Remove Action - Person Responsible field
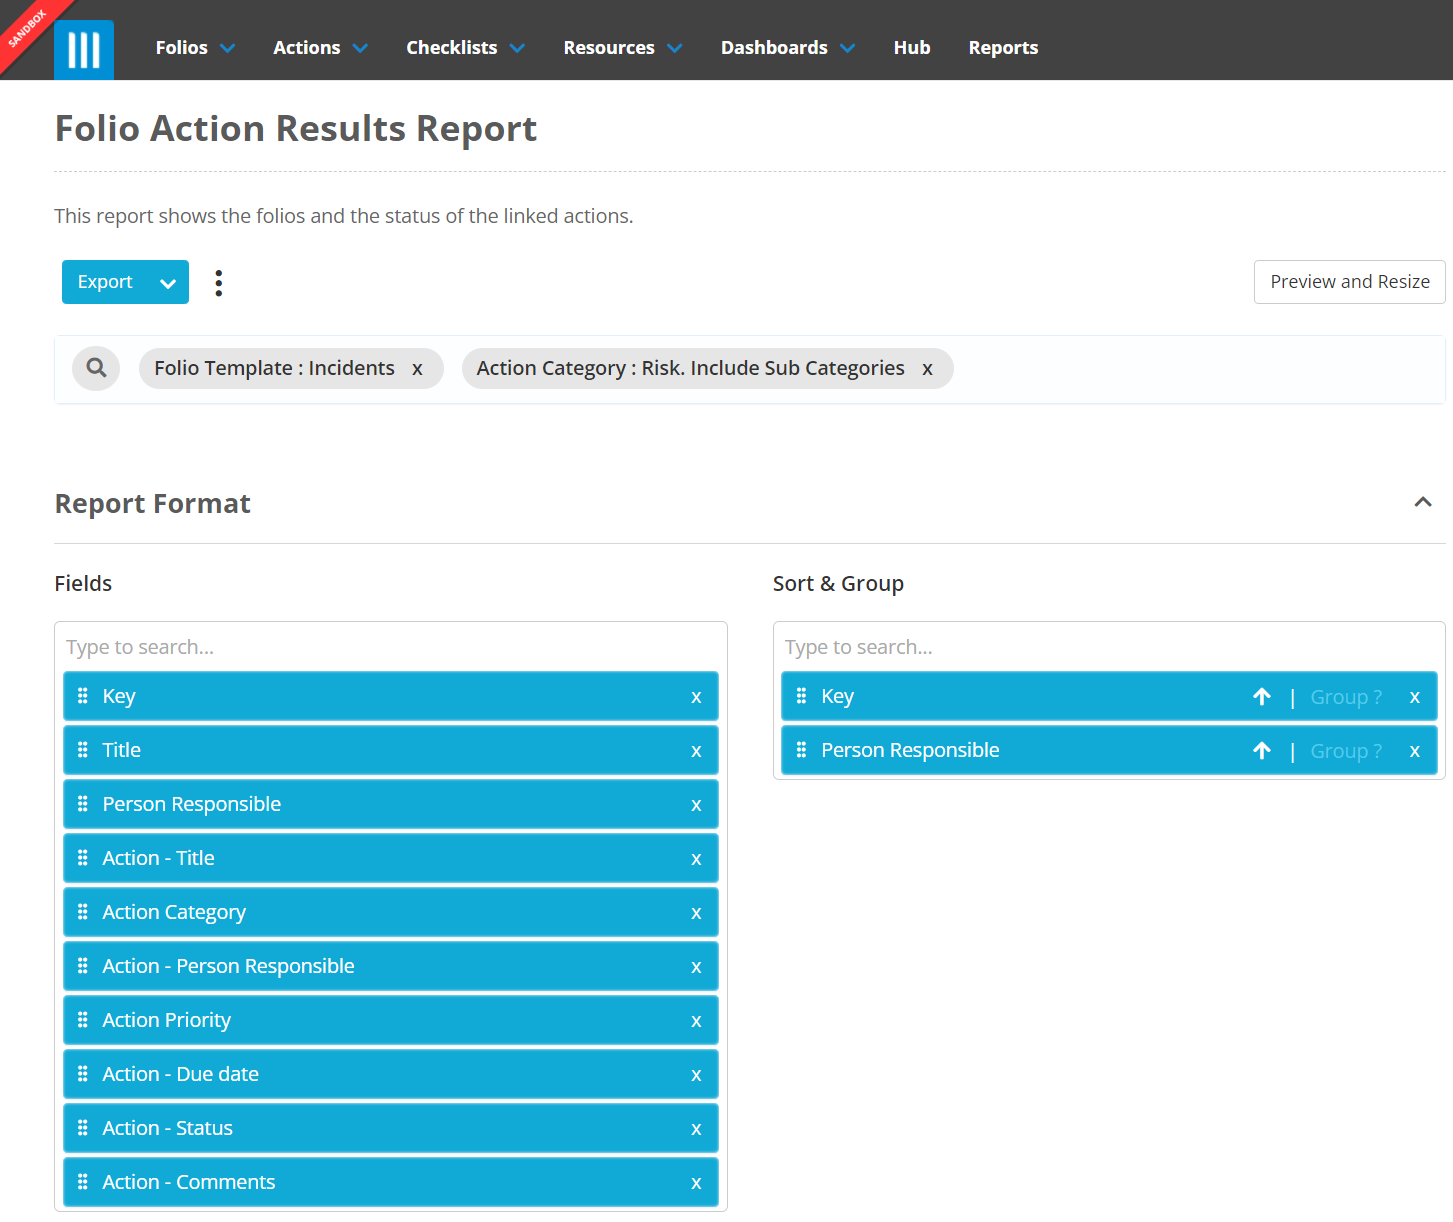The height and width of the screenshot is (1222, 1453). [x=696, y=967]
